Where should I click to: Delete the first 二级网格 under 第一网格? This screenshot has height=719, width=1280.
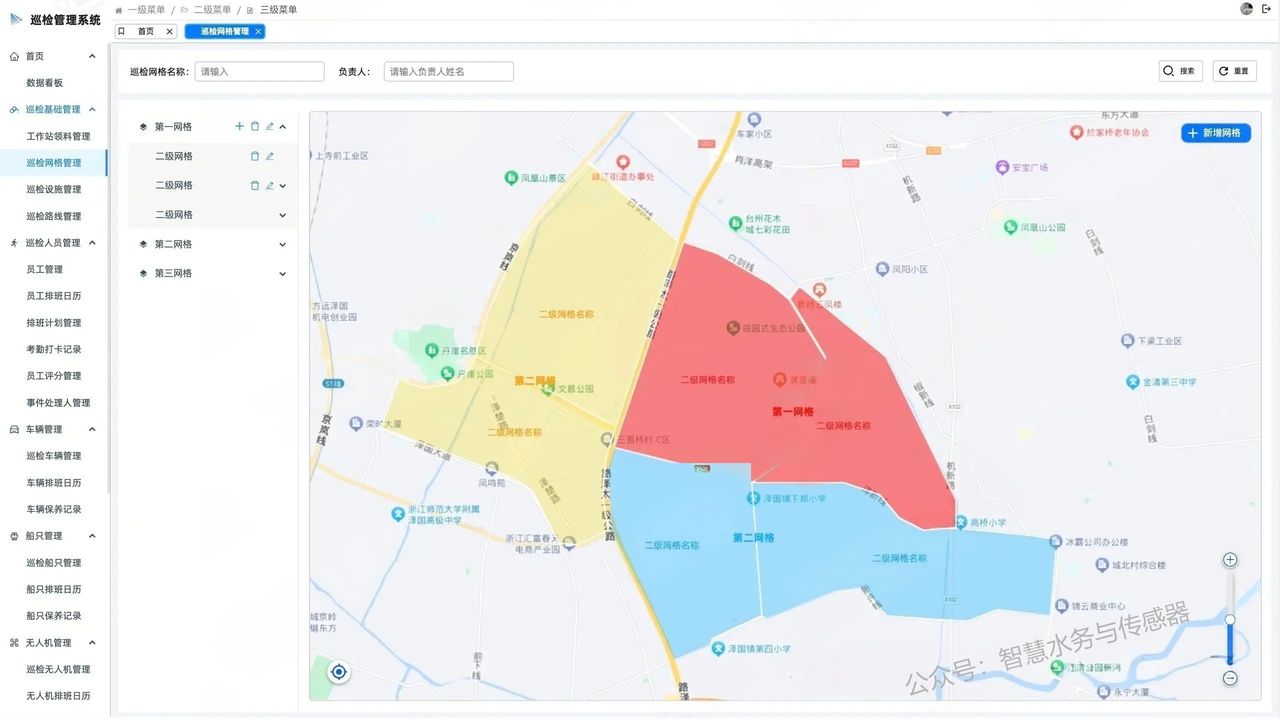[255, 156]
